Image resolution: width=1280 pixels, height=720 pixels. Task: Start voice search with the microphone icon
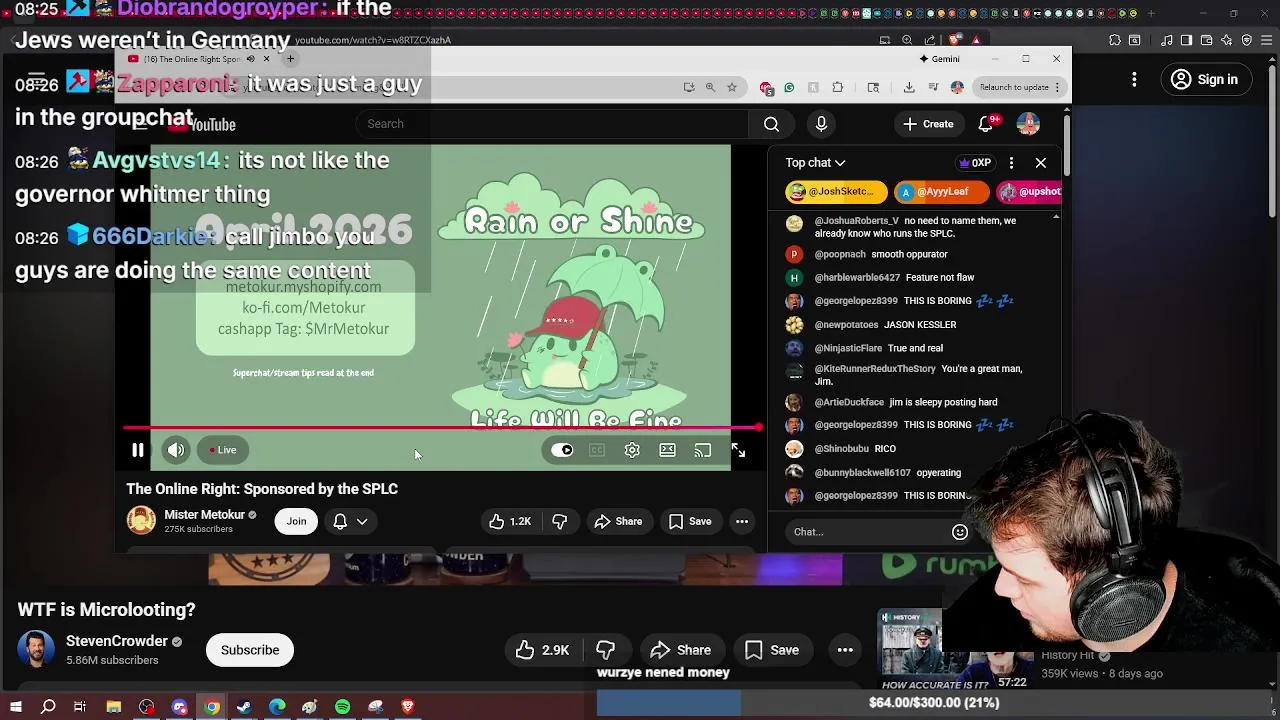point(821,124)
